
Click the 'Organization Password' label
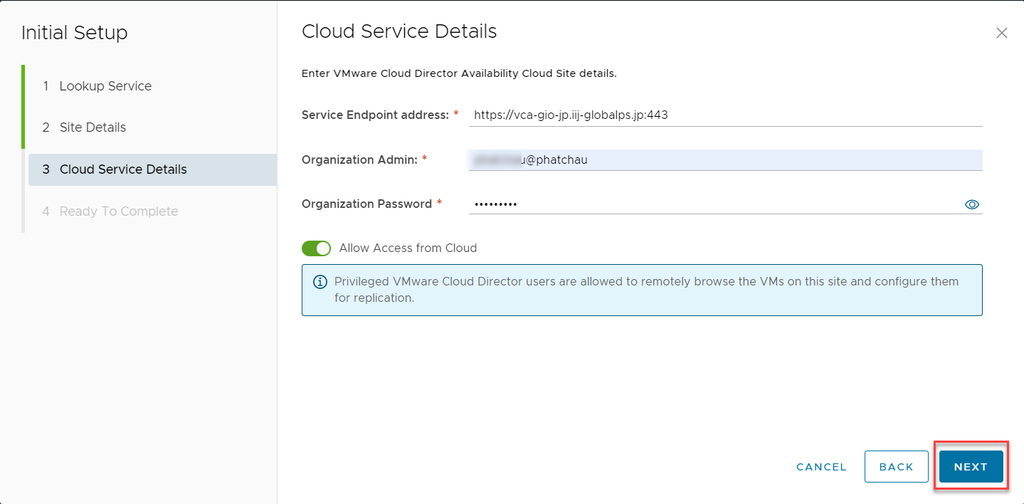click(367, 204)
